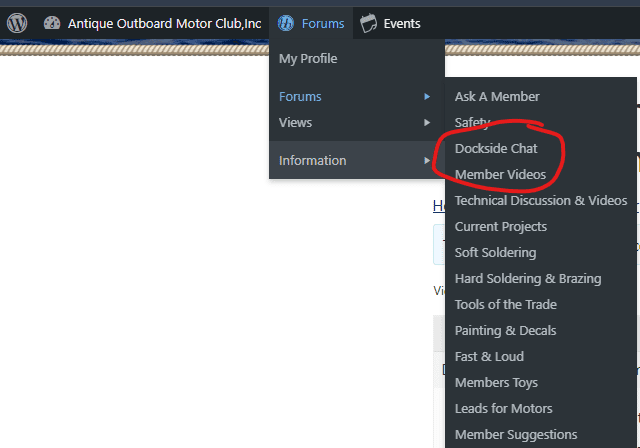Open the Dockside Chat forum
The height and width of the screenshot is (448, 640).
(x=496, y=149)
